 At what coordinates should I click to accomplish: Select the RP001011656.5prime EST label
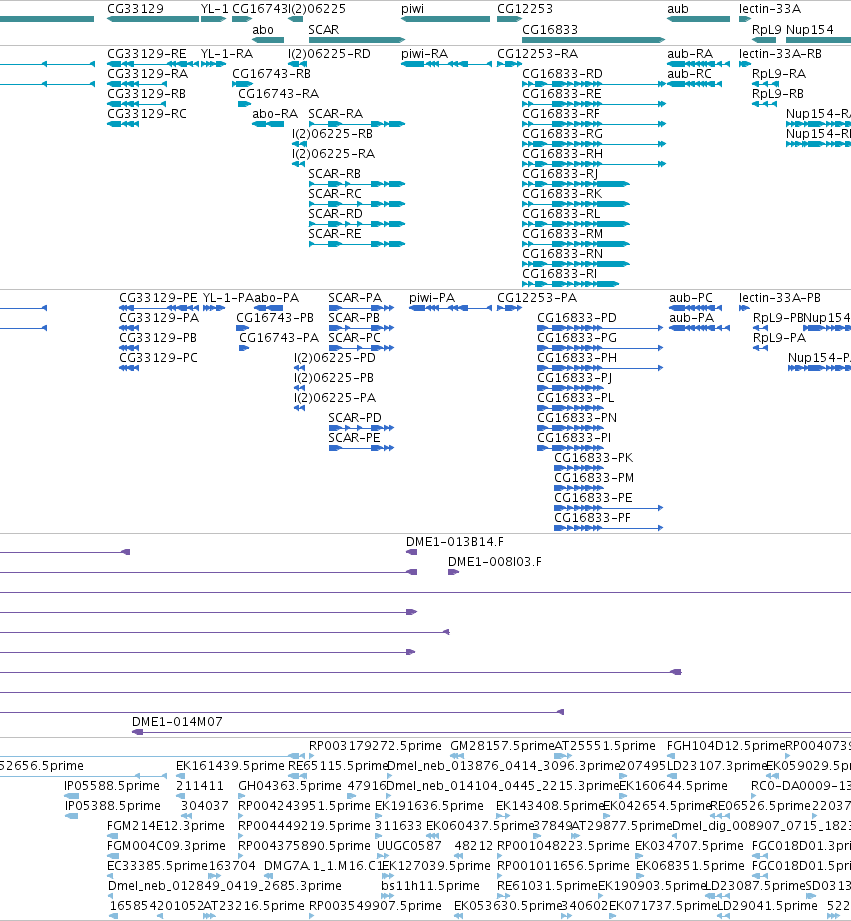(563, 865)
